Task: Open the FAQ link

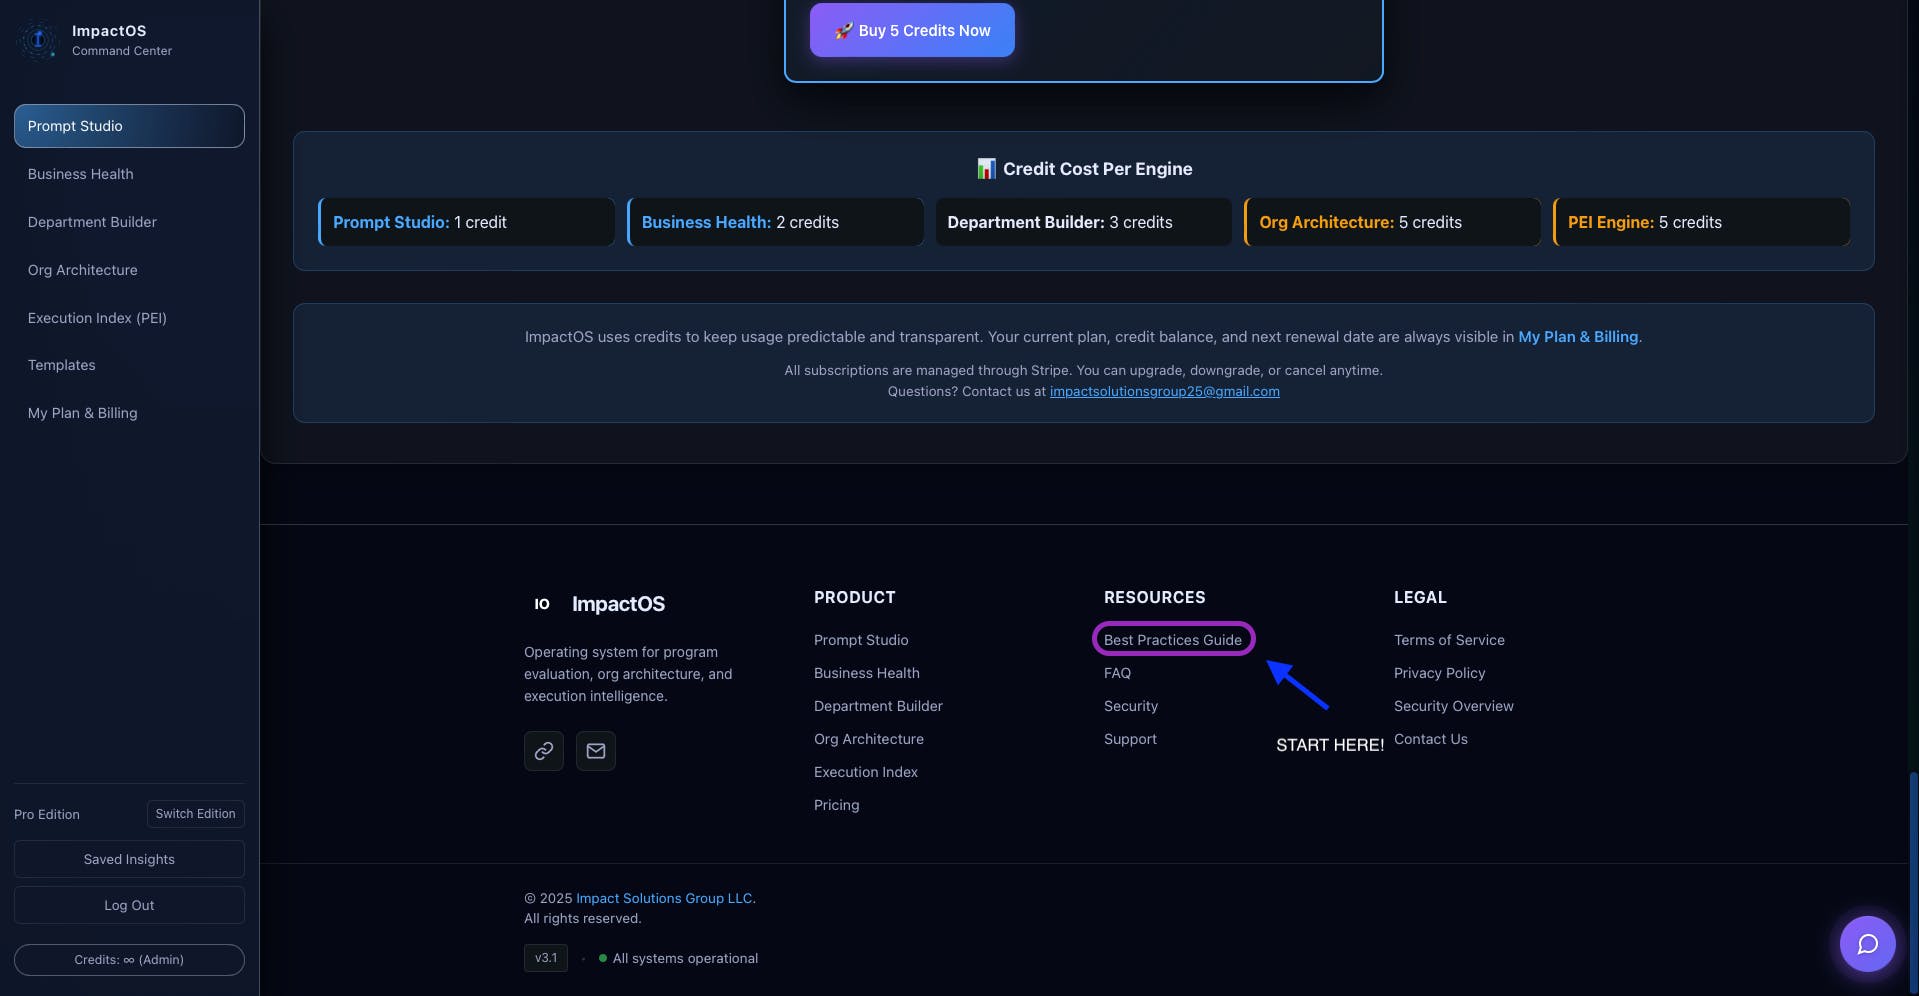Action: tap(1117, 673)
